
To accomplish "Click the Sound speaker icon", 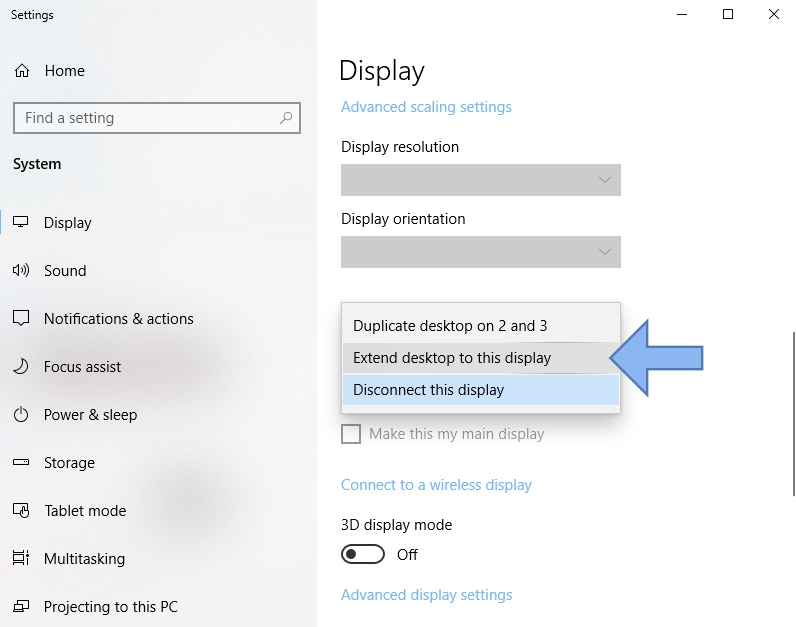I will tap(21, 270).
